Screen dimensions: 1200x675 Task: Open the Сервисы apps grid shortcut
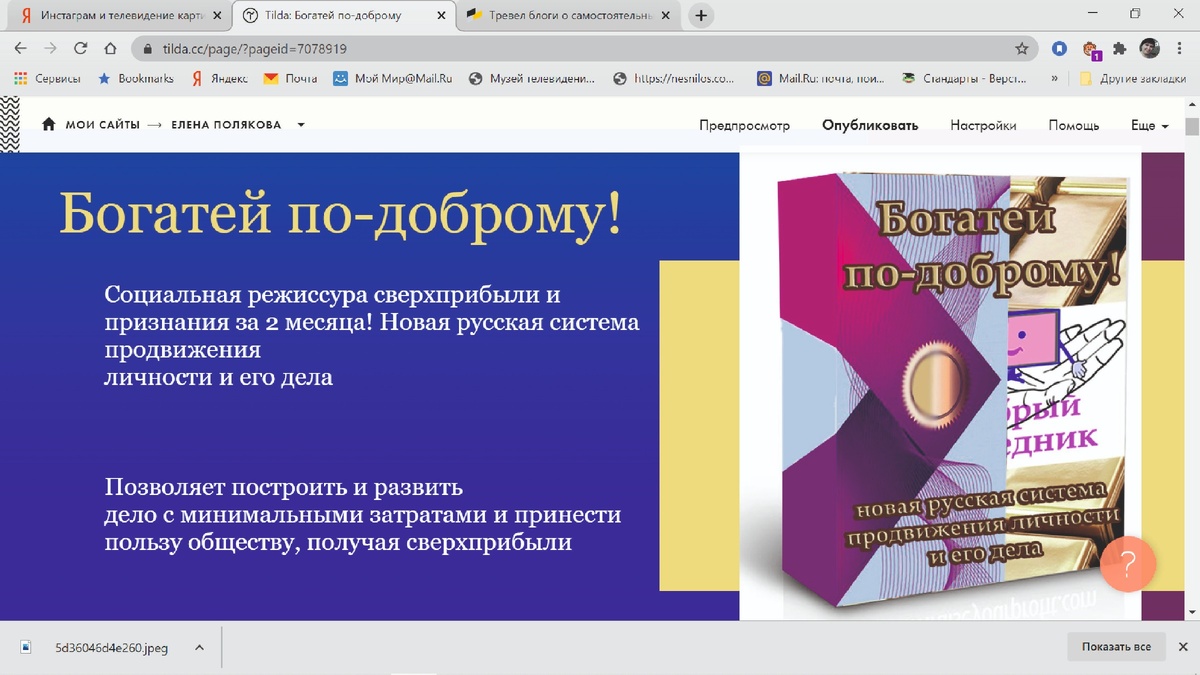pyautogui.click(x=47, y=79)
